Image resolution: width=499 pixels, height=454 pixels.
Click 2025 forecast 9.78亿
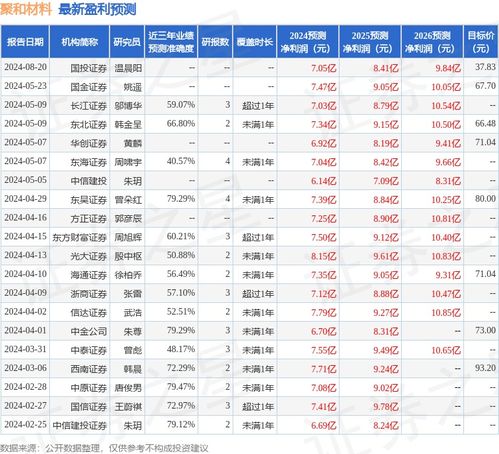click(x=386, y=407)
